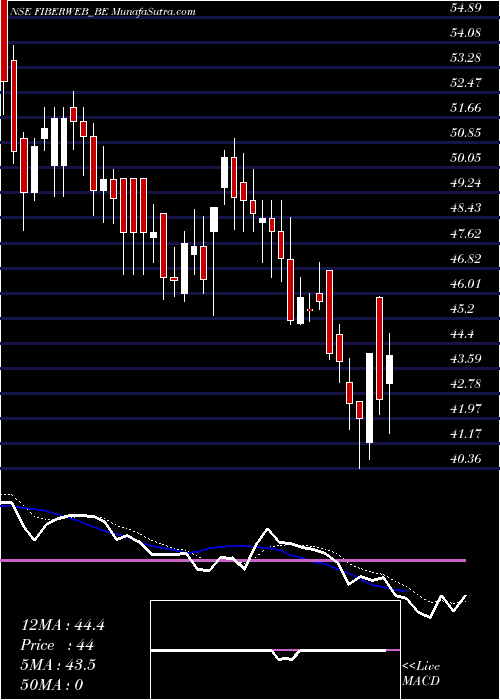
Task: Click inside the MACD inset chart box
Action: [x=275, y=650]
